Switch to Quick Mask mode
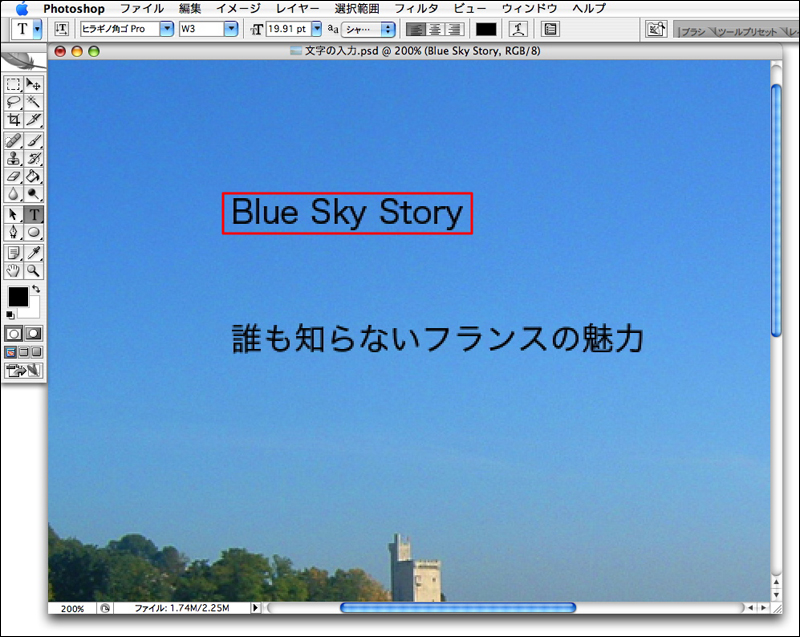Viewport: 800px width, 637px height. tap(33, 332)
